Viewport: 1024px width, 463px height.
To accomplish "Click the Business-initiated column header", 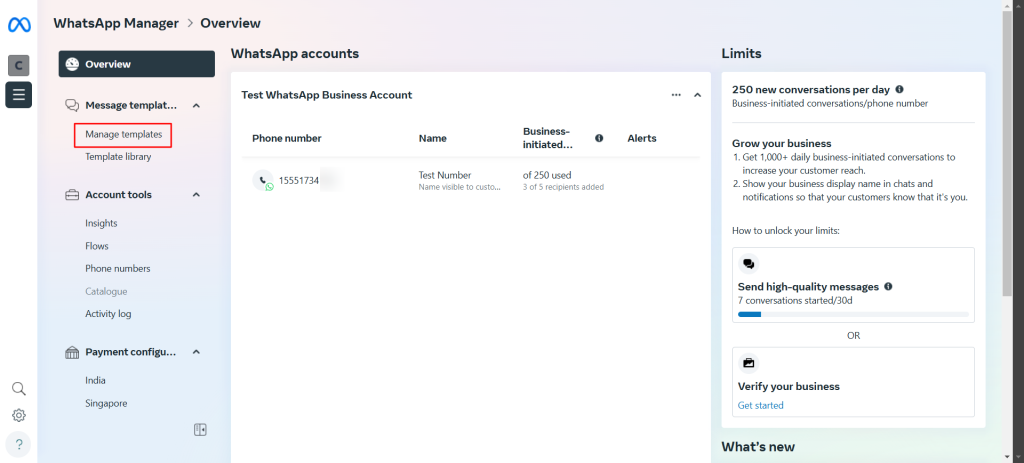I will point(548,138).
